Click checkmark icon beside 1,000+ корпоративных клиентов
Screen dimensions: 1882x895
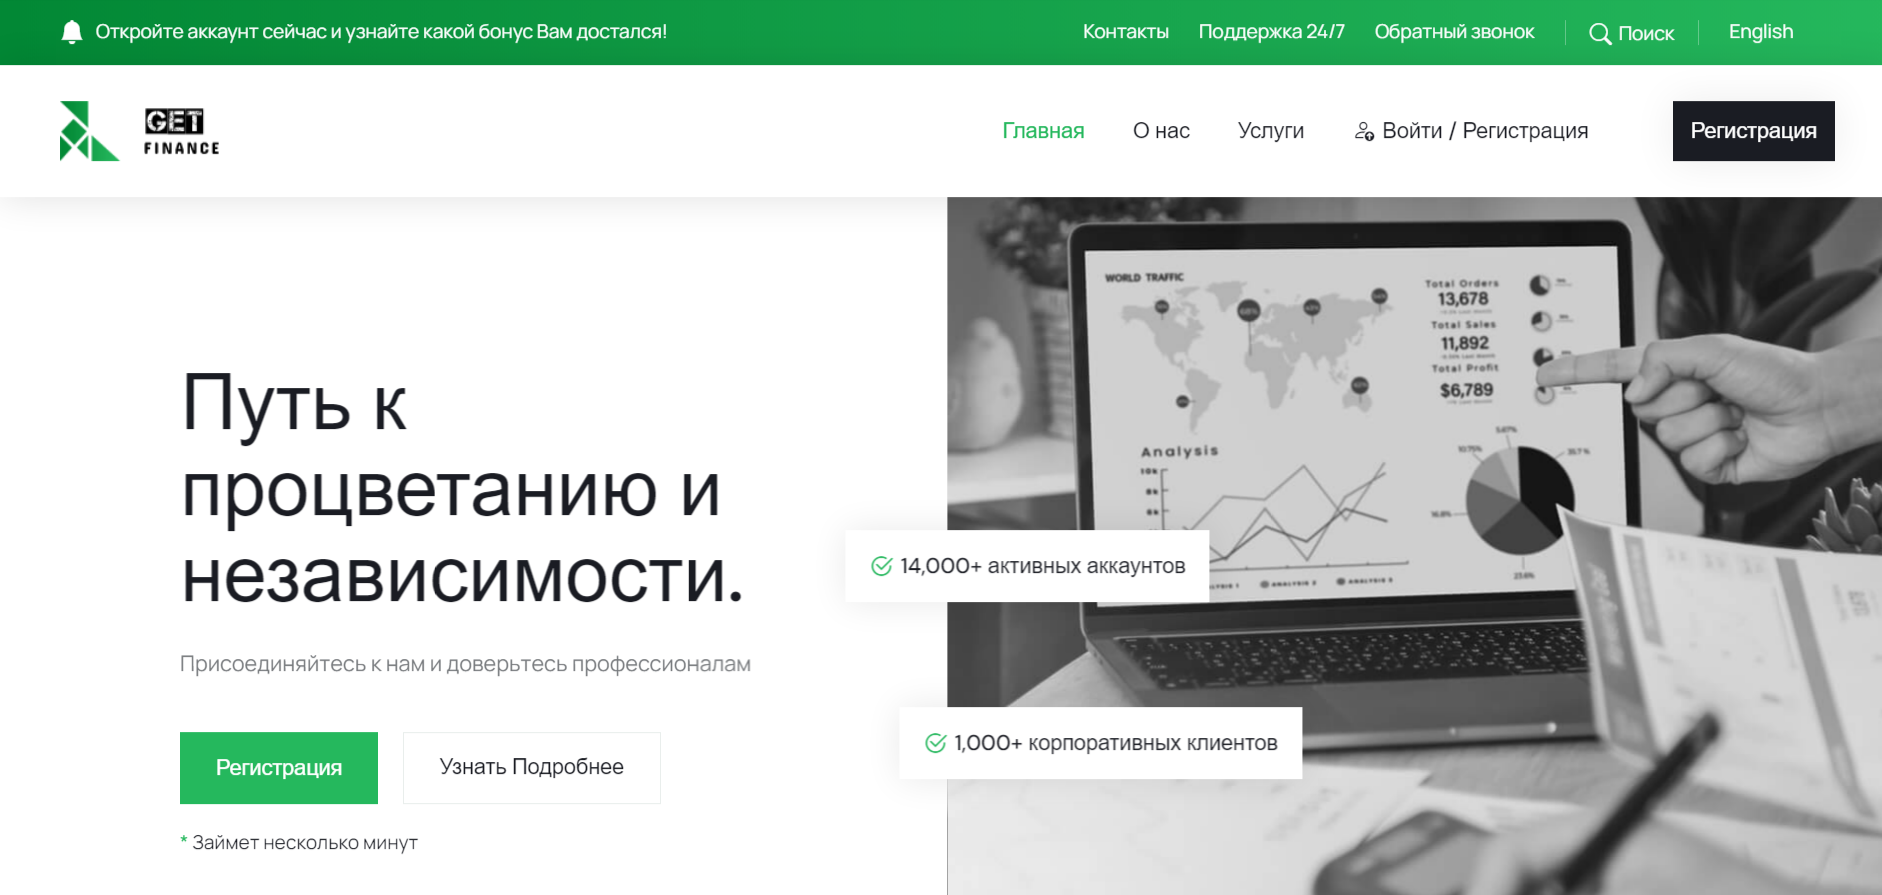935,743
